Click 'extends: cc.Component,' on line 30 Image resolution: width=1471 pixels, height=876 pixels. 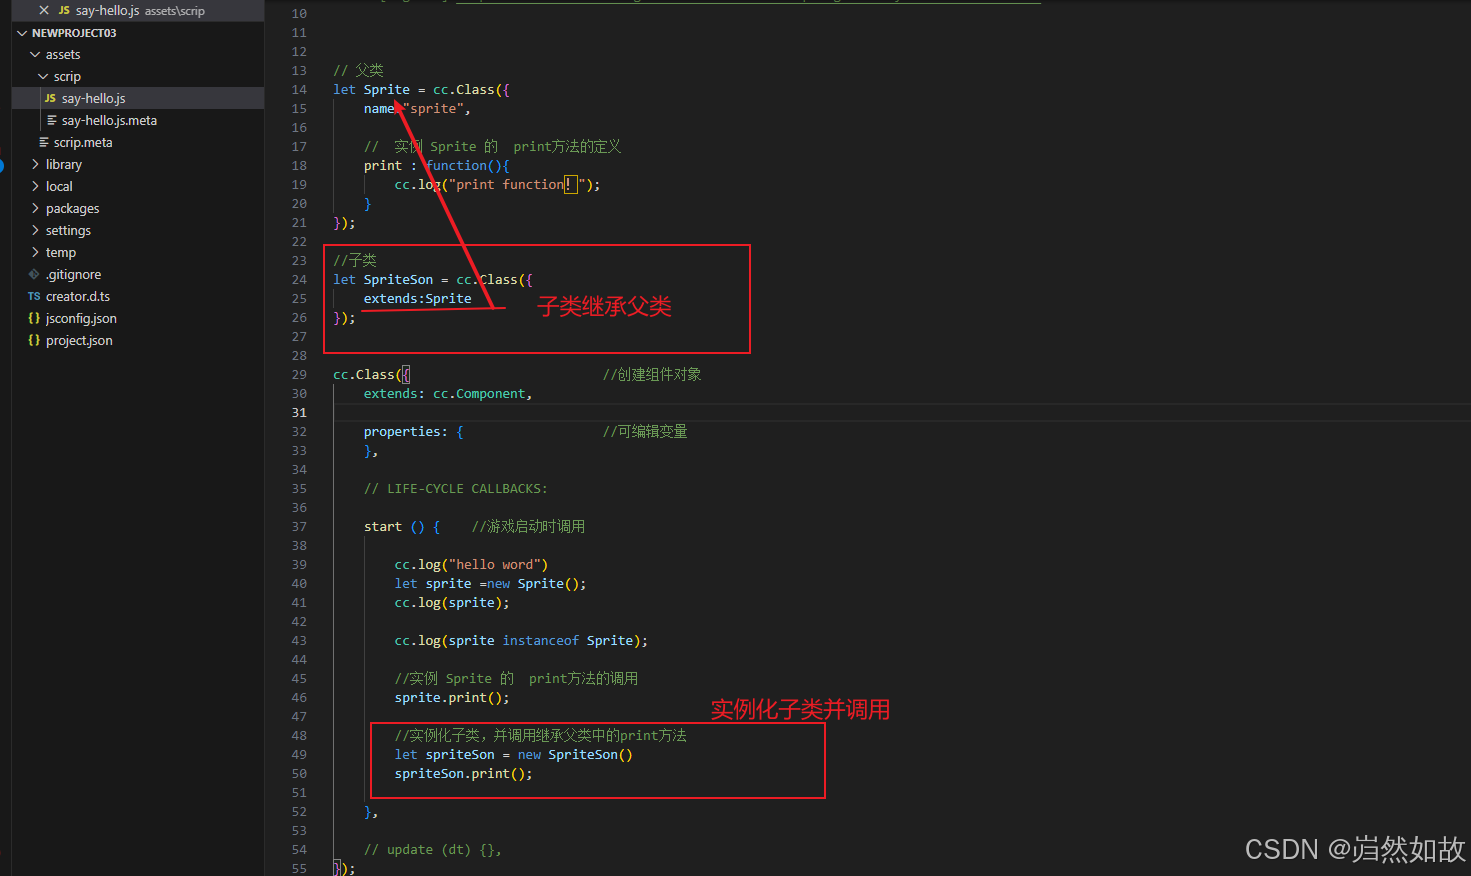(x=448, y=394)
